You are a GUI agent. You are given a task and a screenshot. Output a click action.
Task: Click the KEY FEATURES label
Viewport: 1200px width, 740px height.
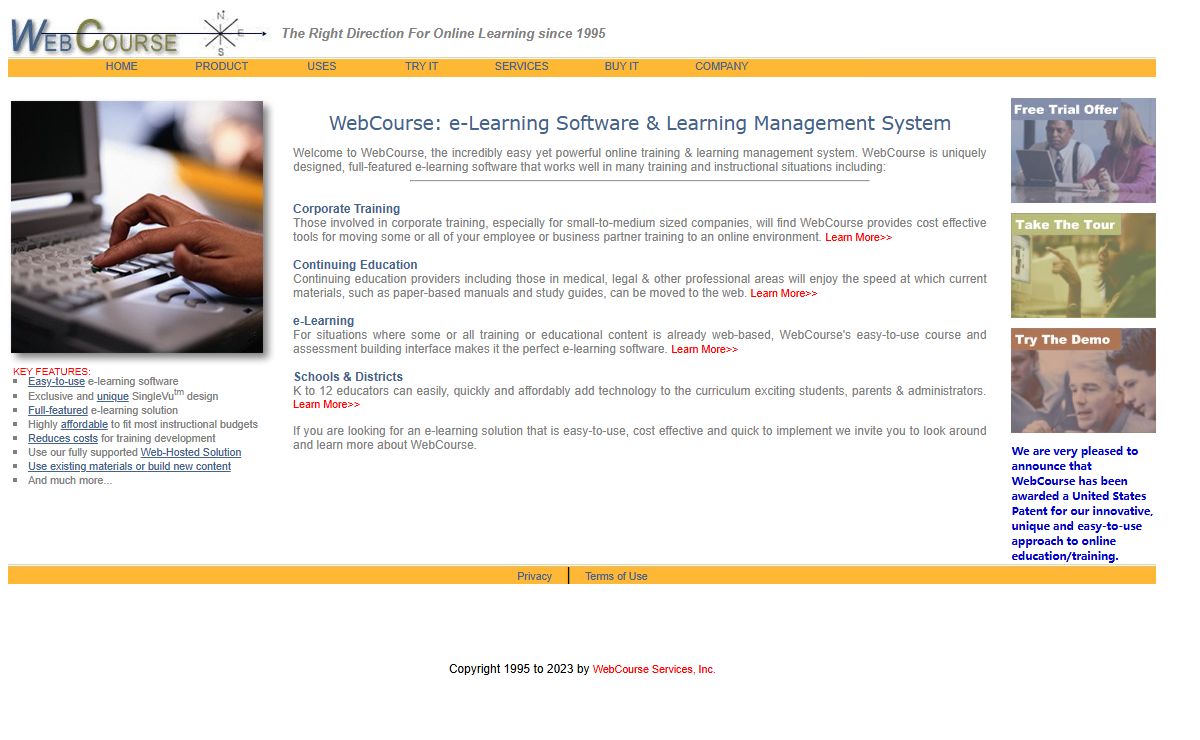(52, 371)
